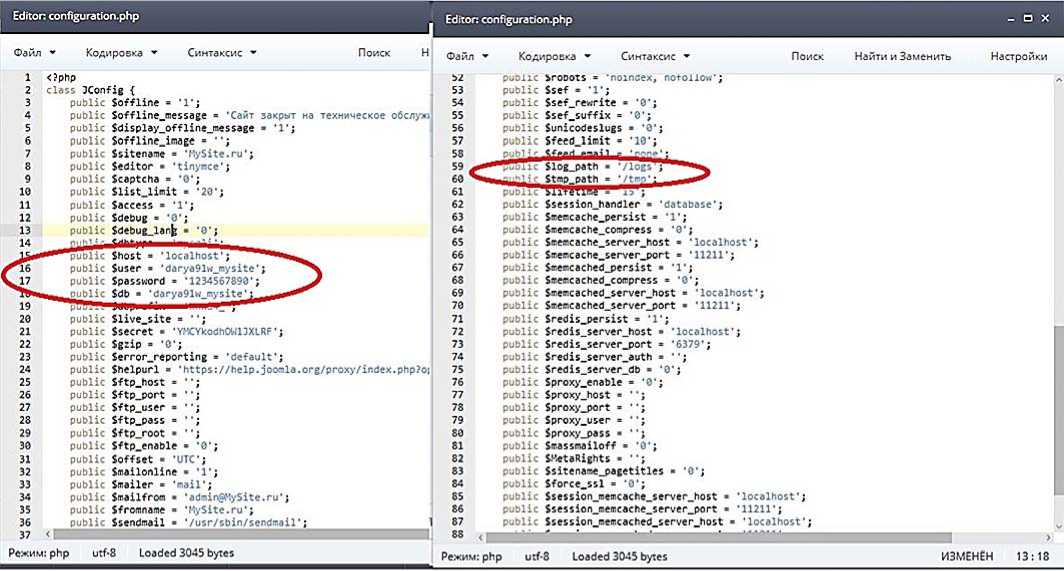The height and width of the screenshot is (571, 1064).
Task: Click line with $secret value
Action: 176,332
